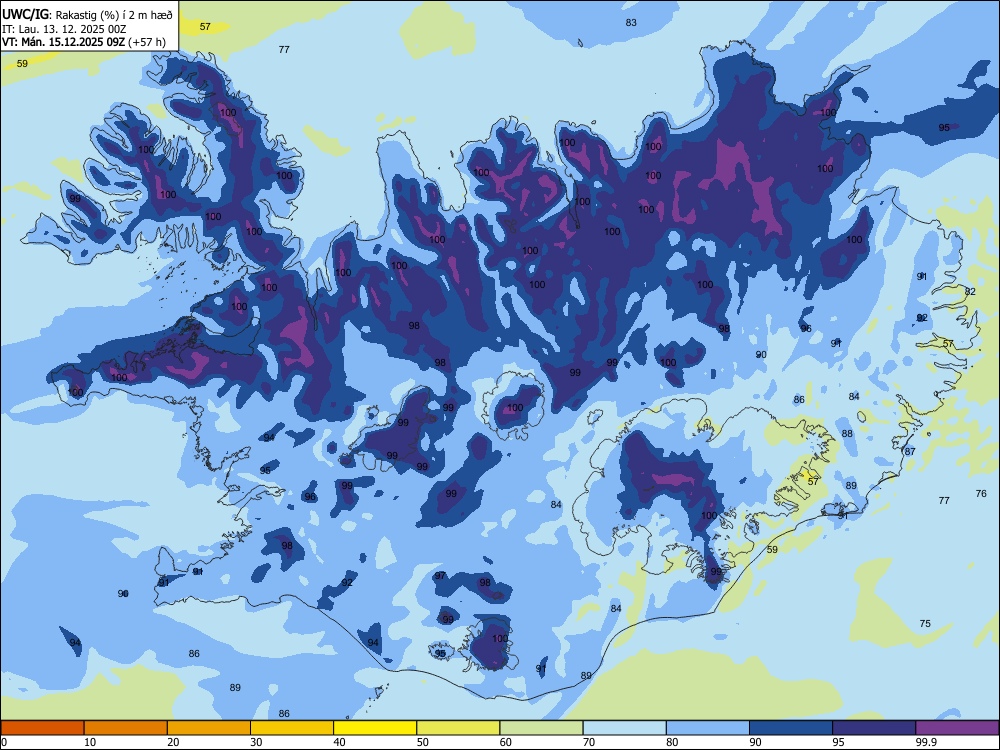Image resolution: width=1000 pixels, height=750 pixels.
Task: Click the dark orange 0–10 legend swatch
Action: pyautogui.click(x=42, y=728)
